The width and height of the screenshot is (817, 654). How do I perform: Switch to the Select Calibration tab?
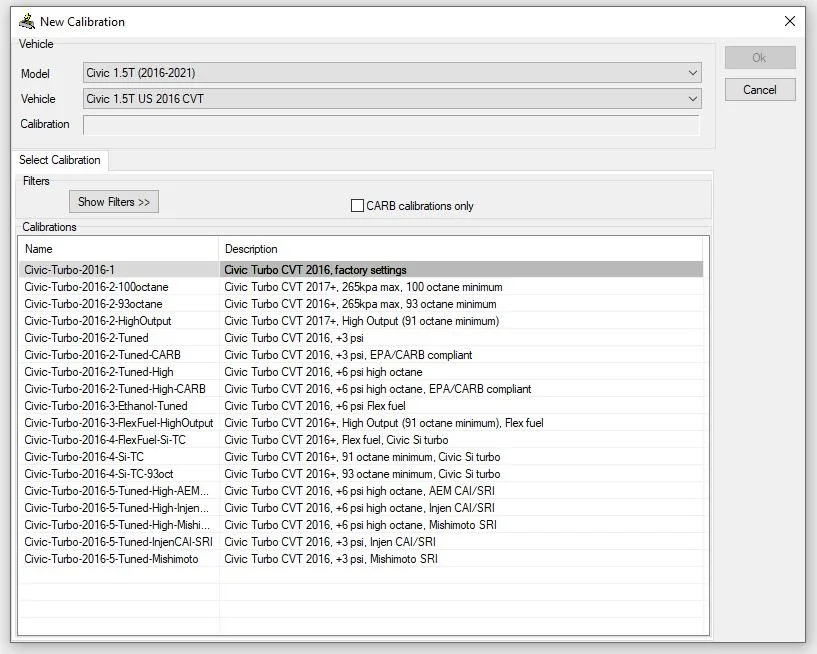60,160
